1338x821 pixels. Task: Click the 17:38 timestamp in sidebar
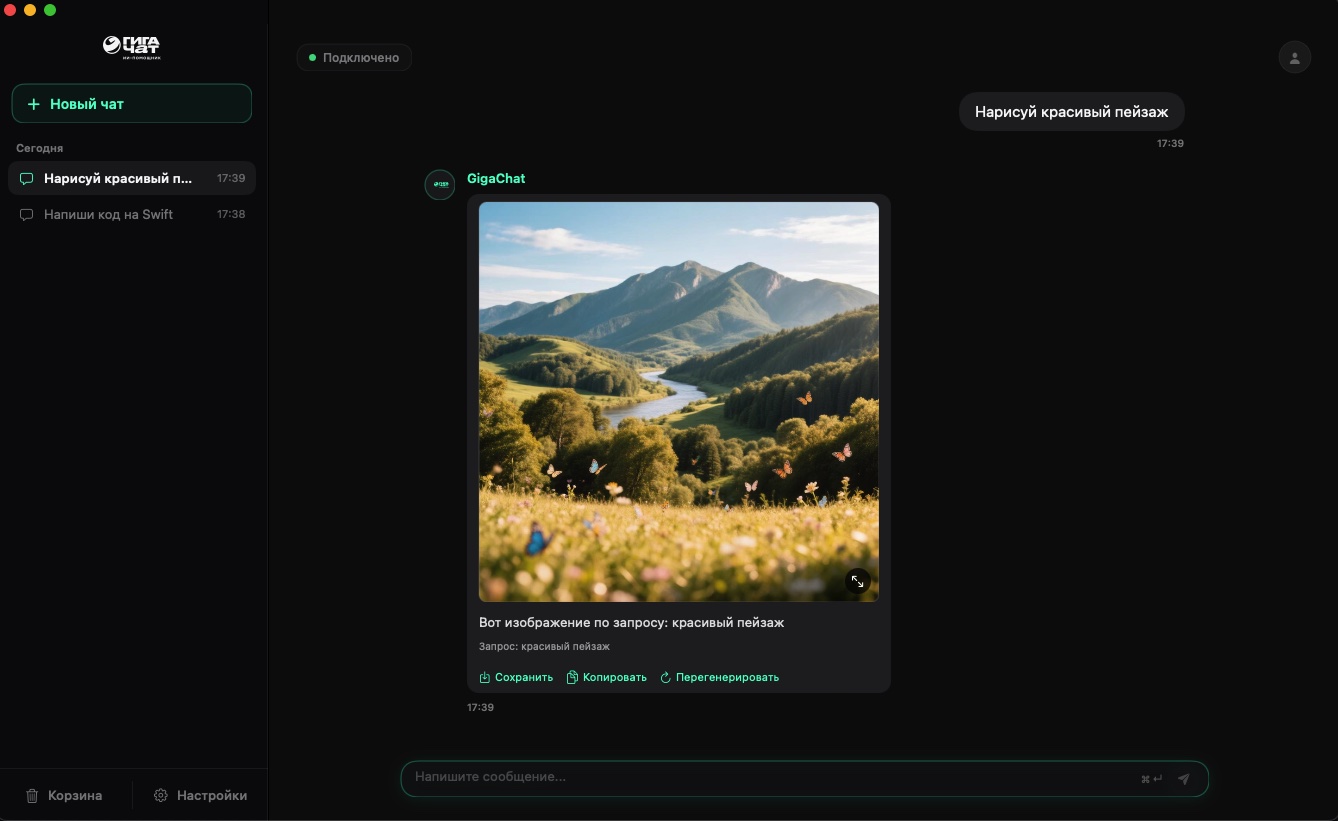point(231,214)
